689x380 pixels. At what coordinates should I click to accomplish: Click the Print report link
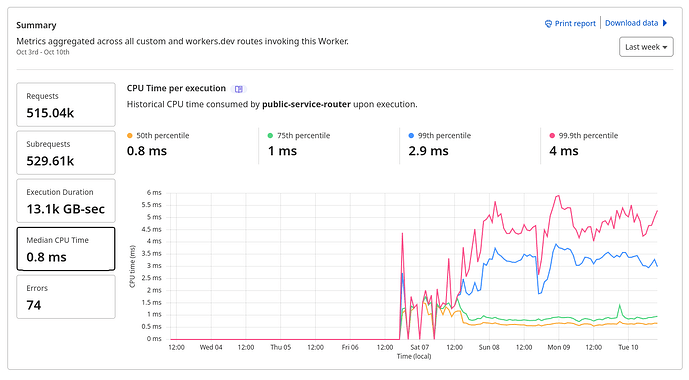(x=575, y=24)
